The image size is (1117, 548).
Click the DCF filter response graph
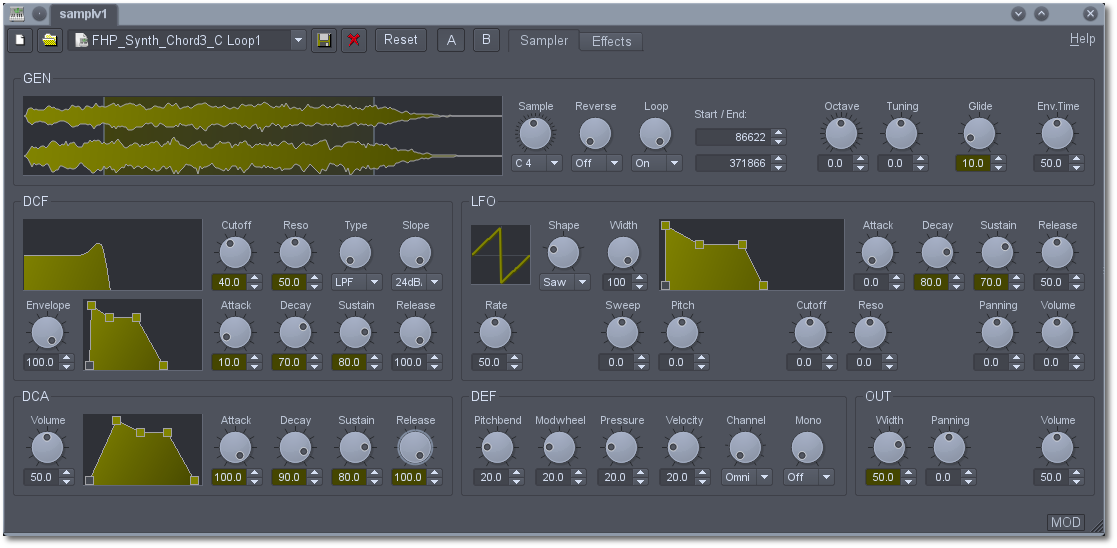click(x=112, y=255)
